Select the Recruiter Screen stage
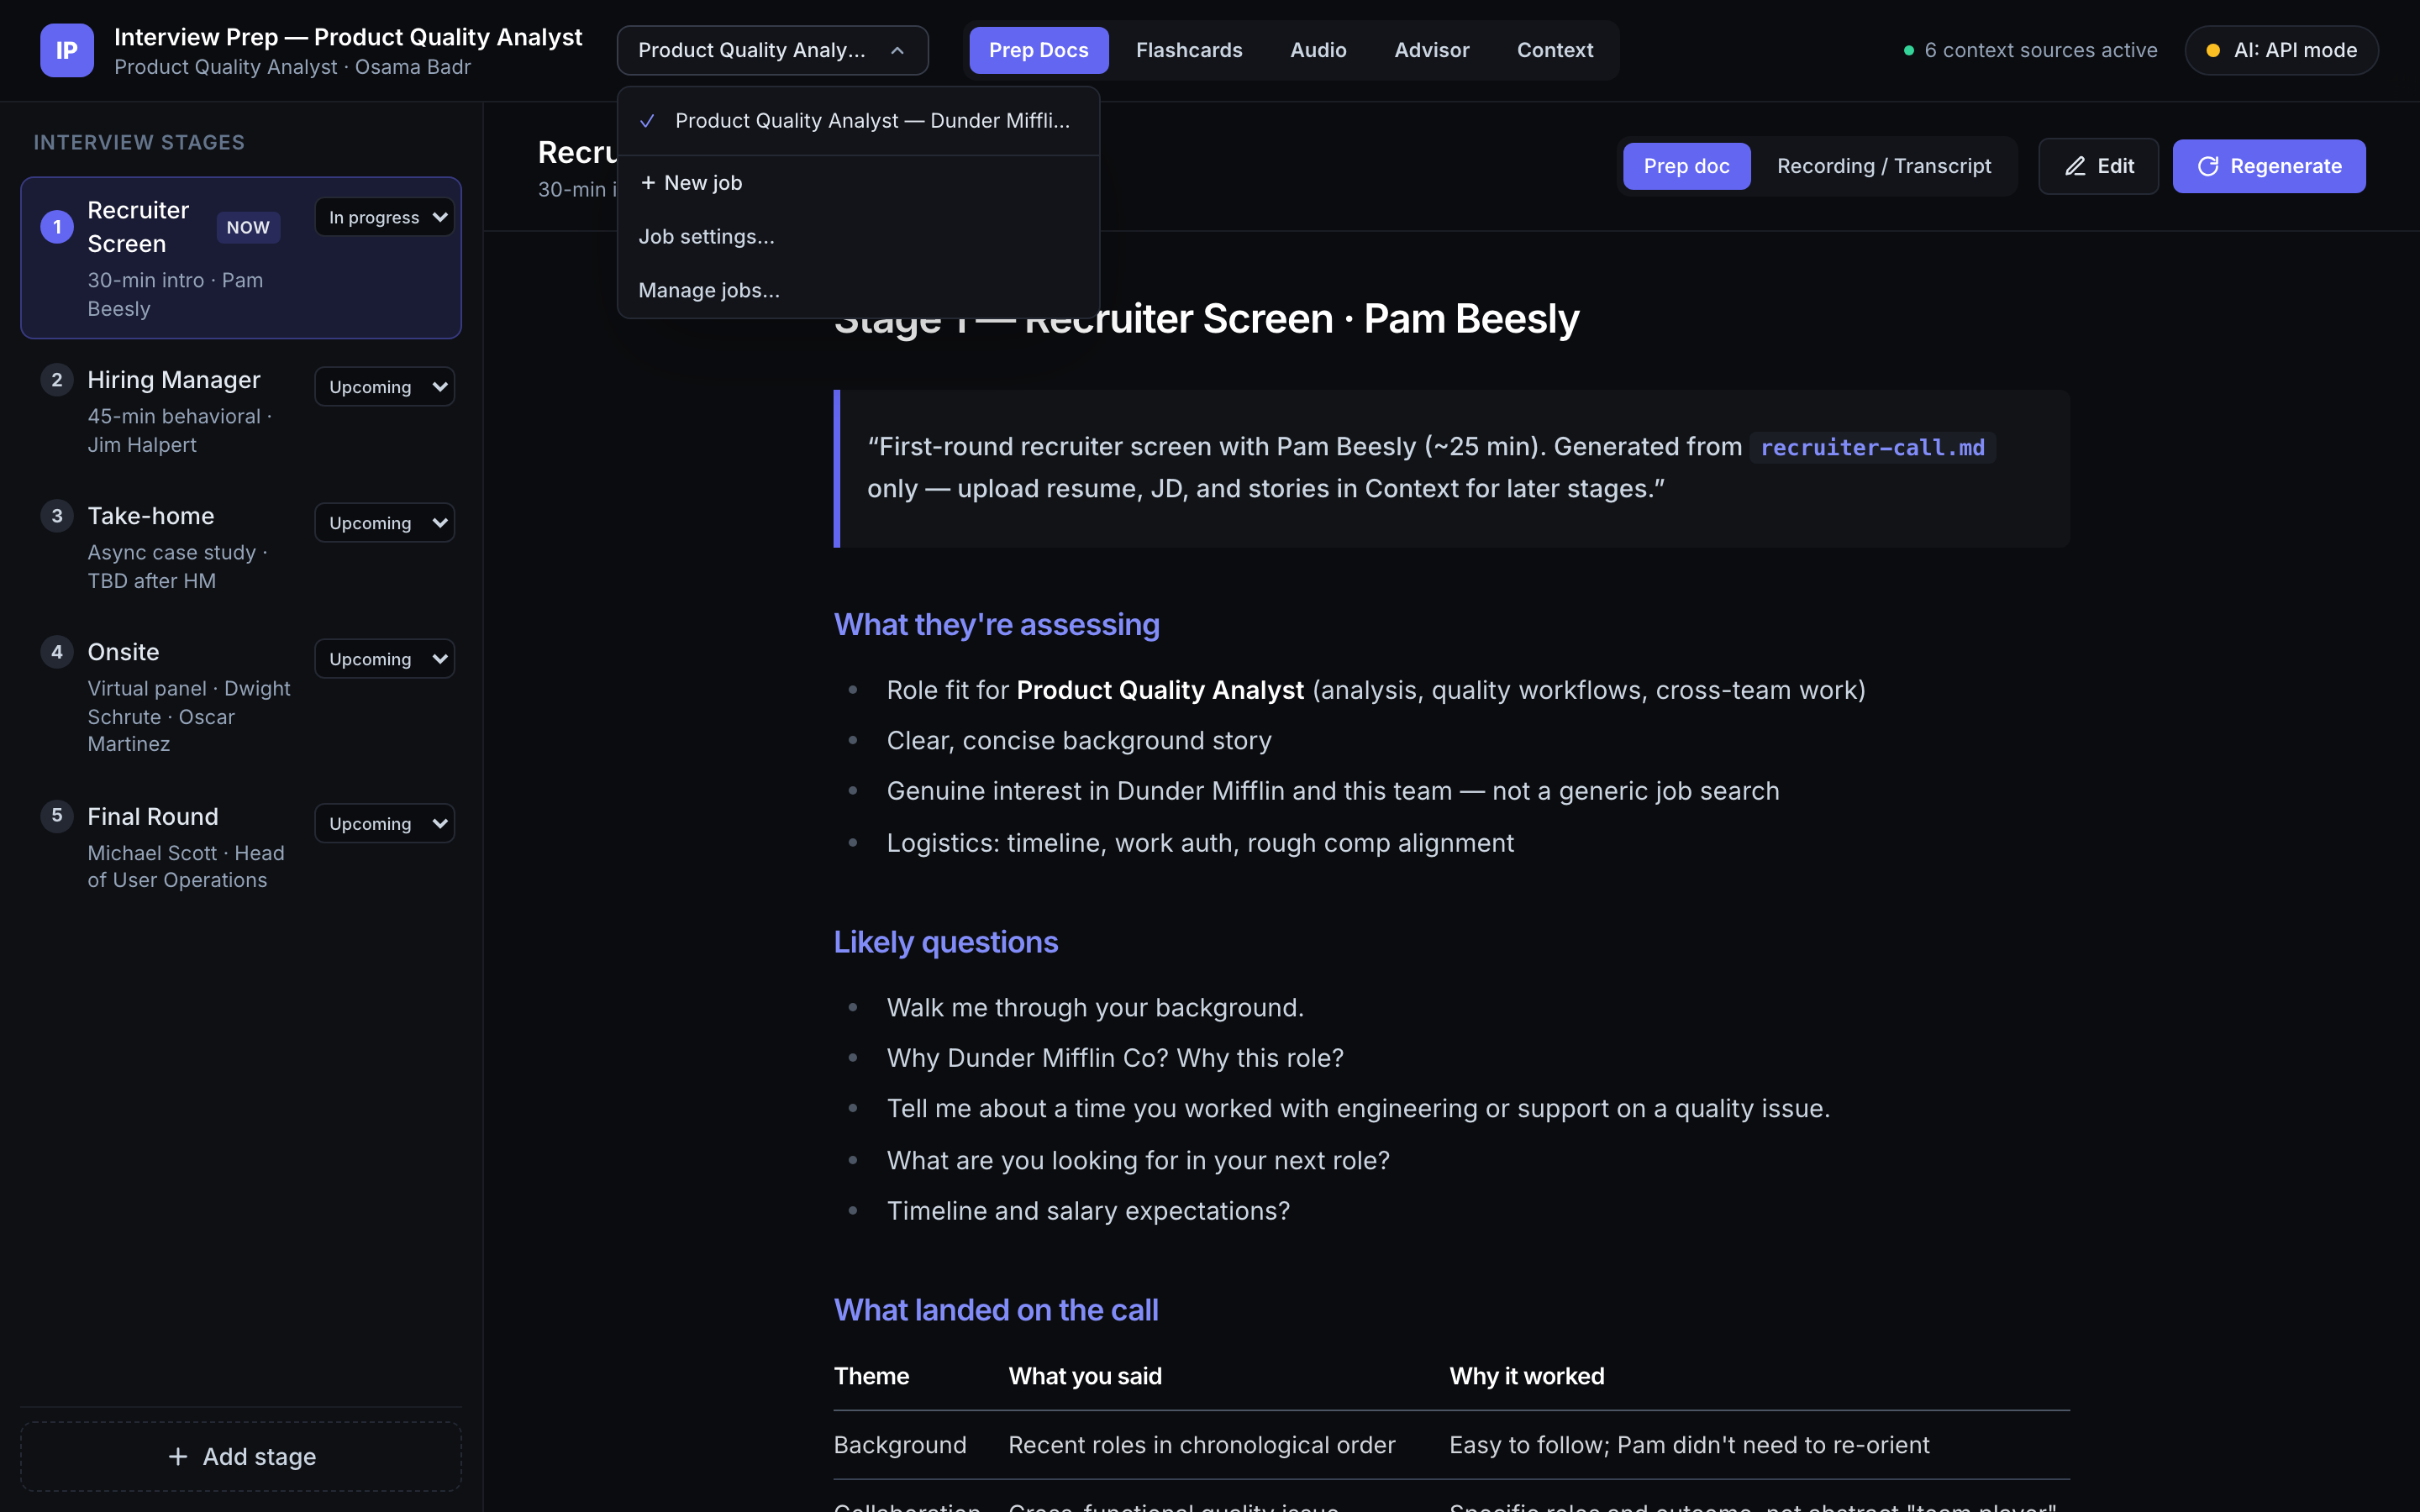The width and height of the screenshot is (2420, 1512). click(241, 258)
